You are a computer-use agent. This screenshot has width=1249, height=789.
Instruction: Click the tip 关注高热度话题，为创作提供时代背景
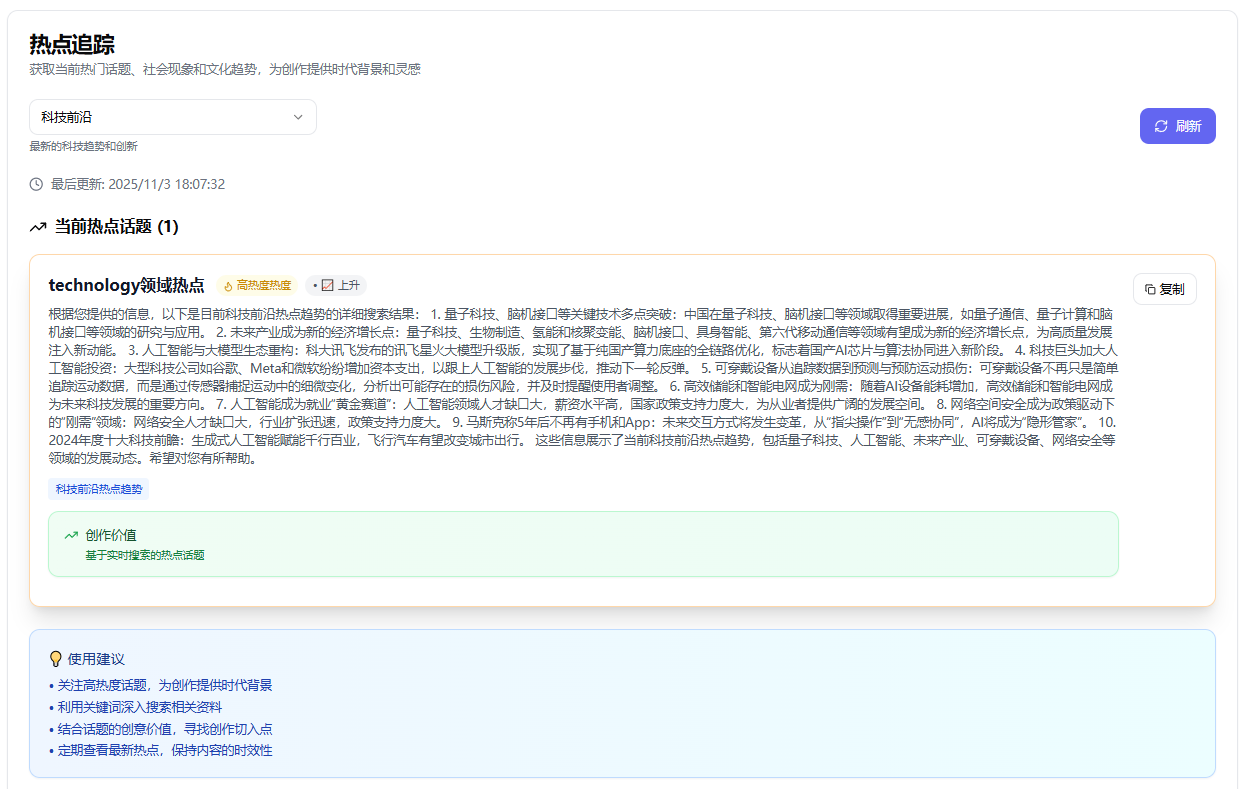coord(160,685)
